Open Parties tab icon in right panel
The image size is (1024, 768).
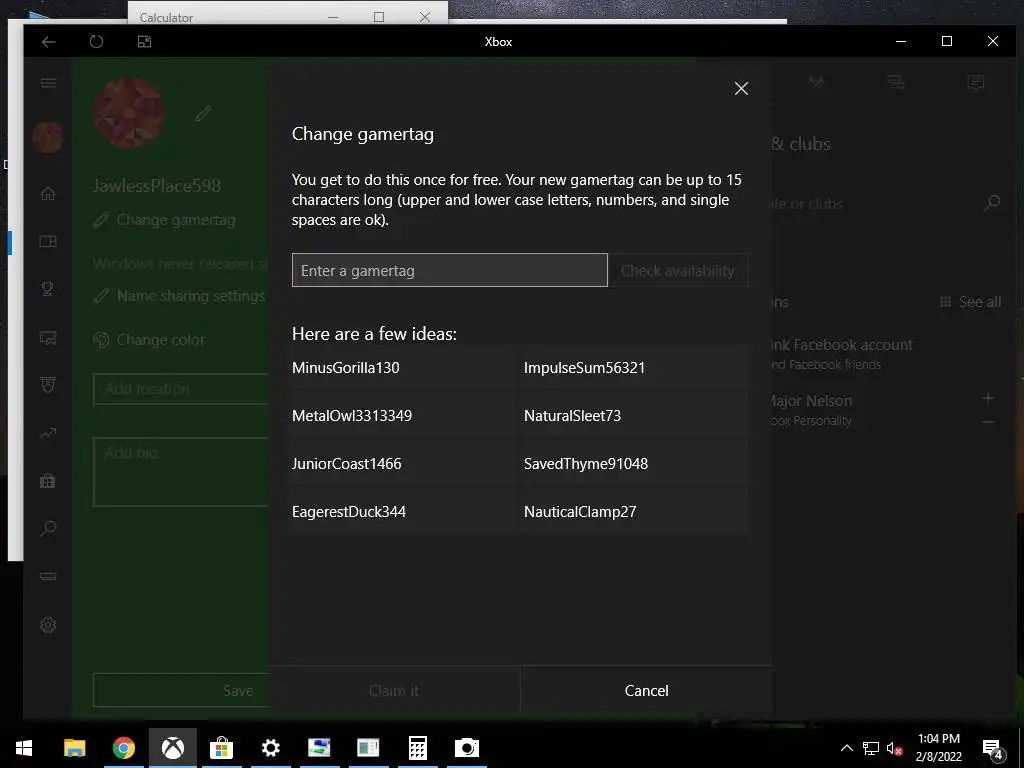click(x=896, y=82)
